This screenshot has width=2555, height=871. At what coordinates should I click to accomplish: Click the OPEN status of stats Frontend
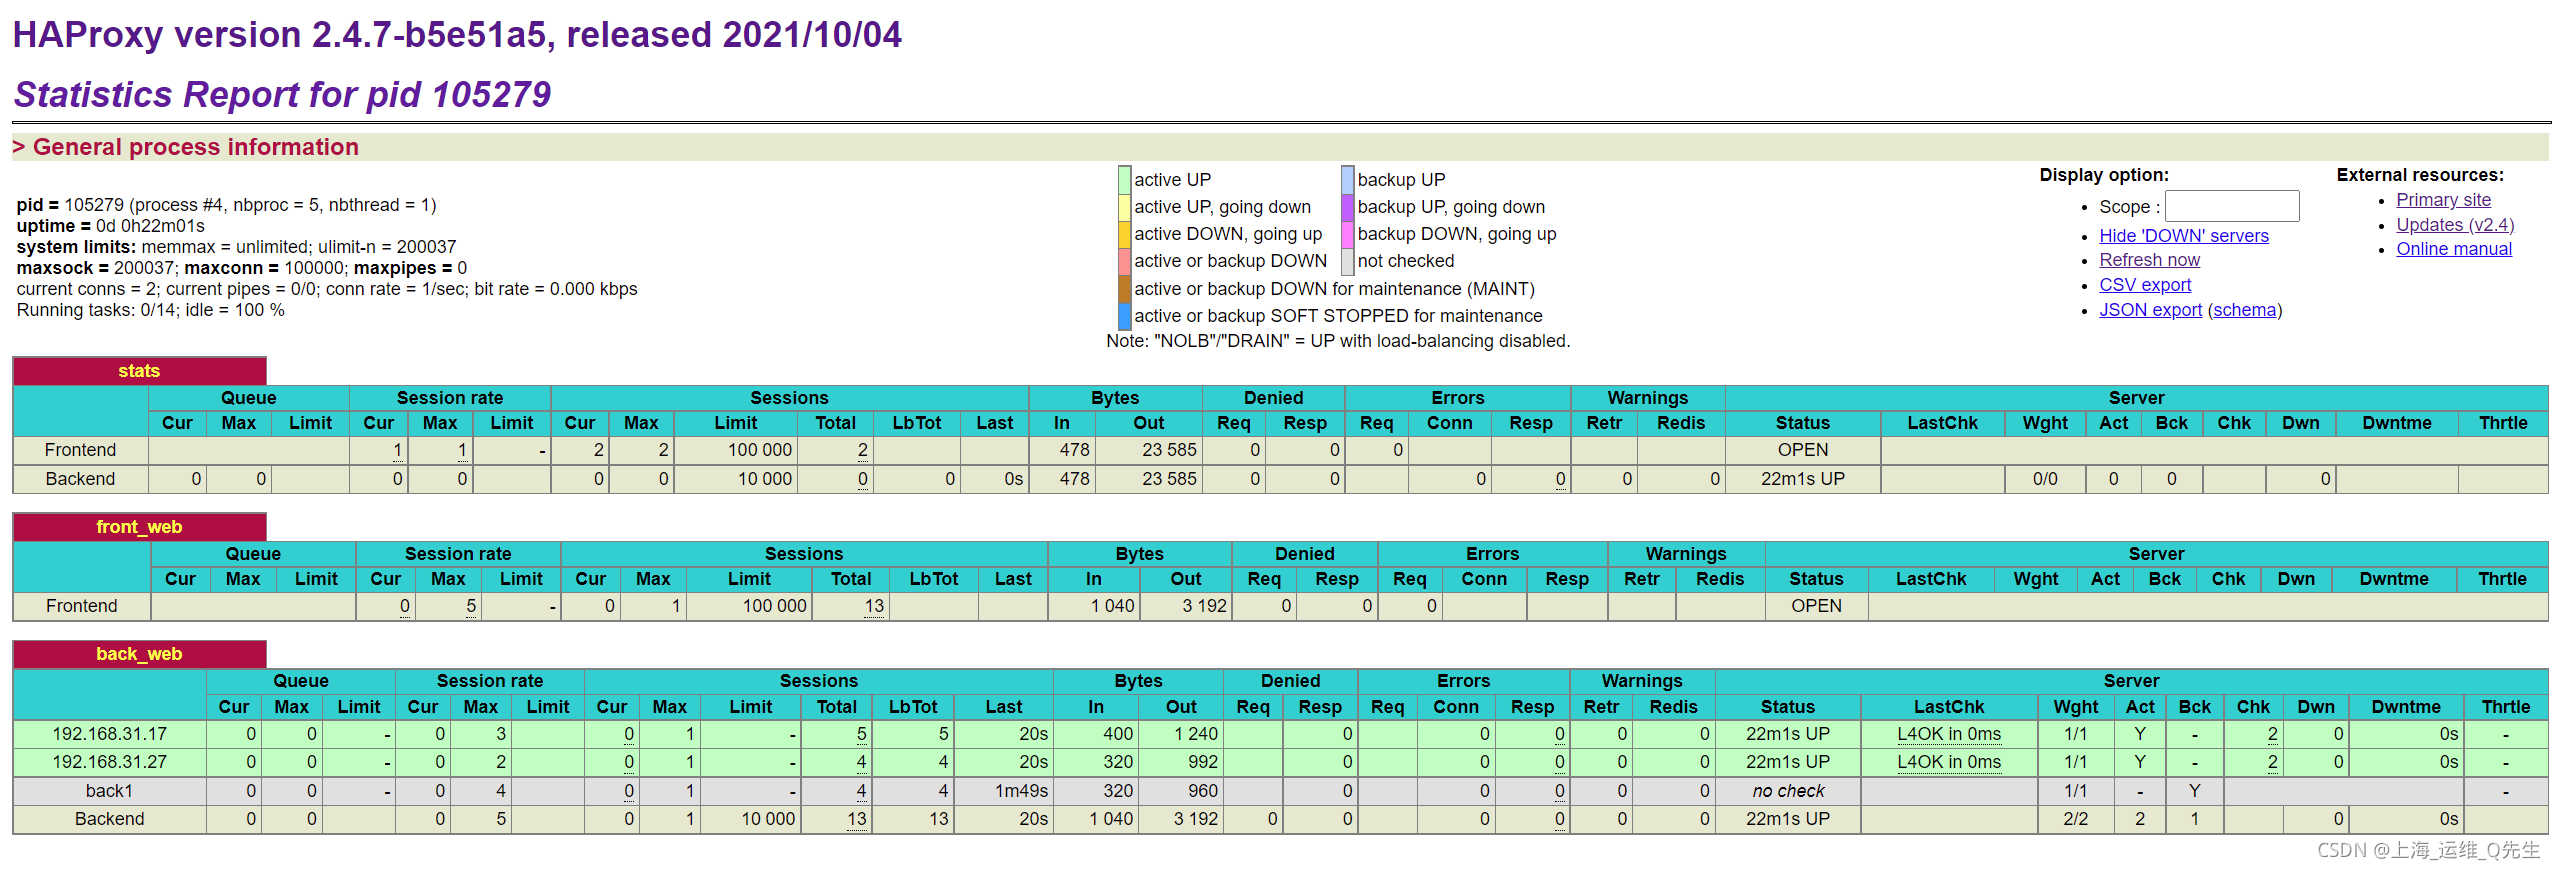coord(1802,450)
